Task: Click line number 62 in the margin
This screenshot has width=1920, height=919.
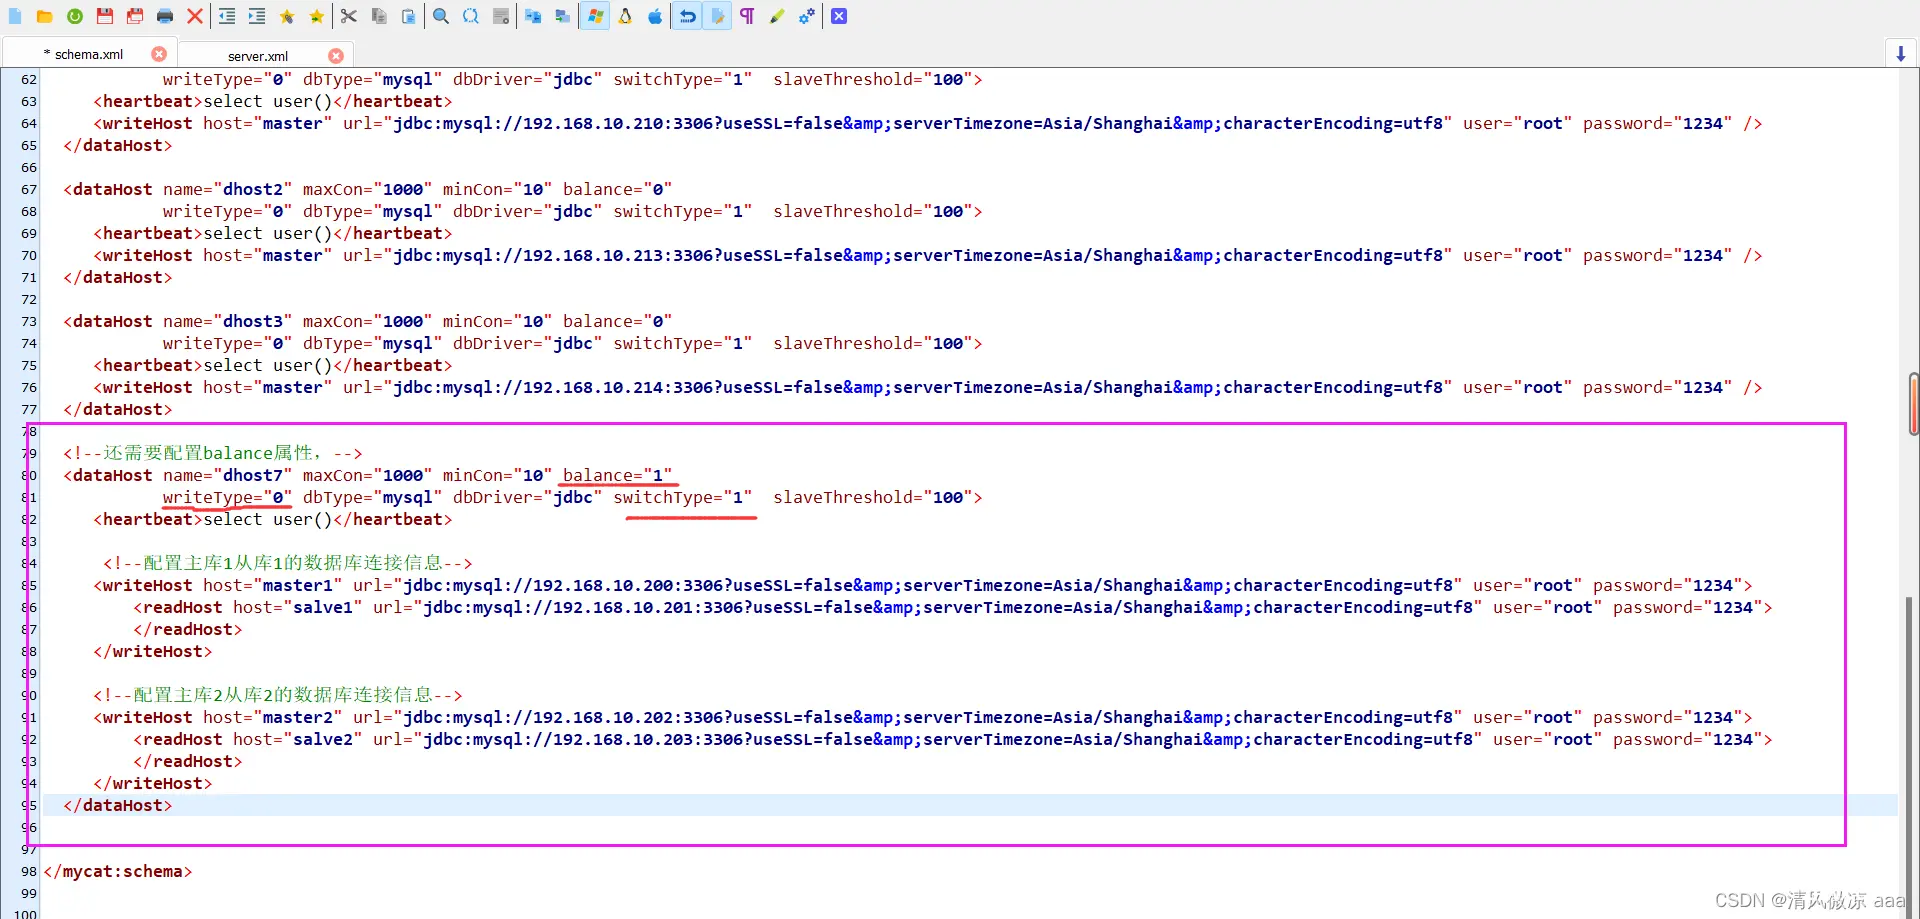Action: pyautogui.click(x=29, y=79)
